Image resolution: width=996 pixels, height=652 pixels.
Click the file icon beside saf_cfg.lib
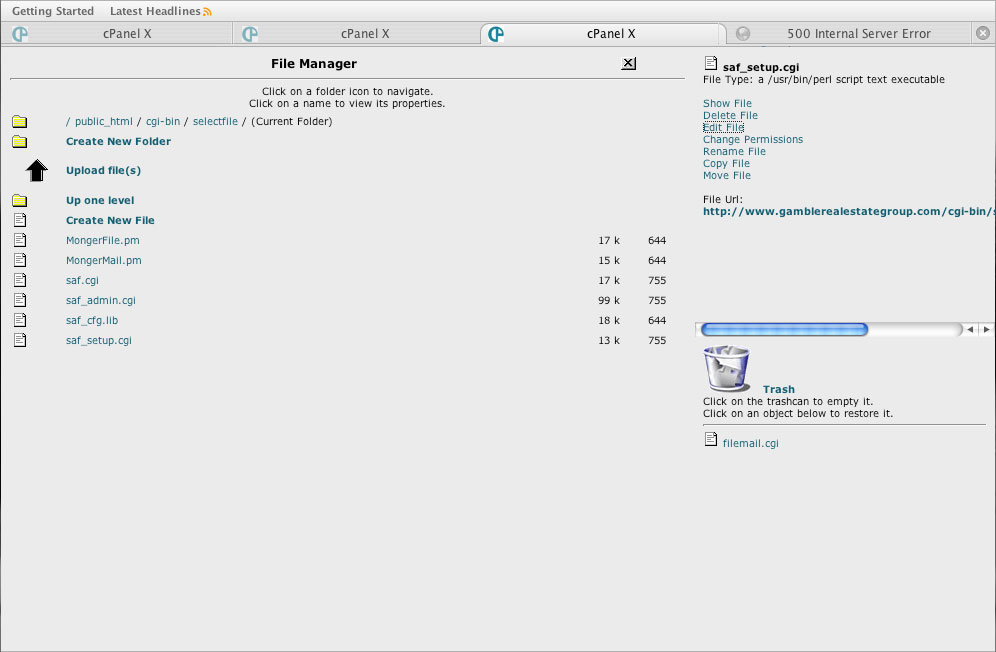point(19,320)
